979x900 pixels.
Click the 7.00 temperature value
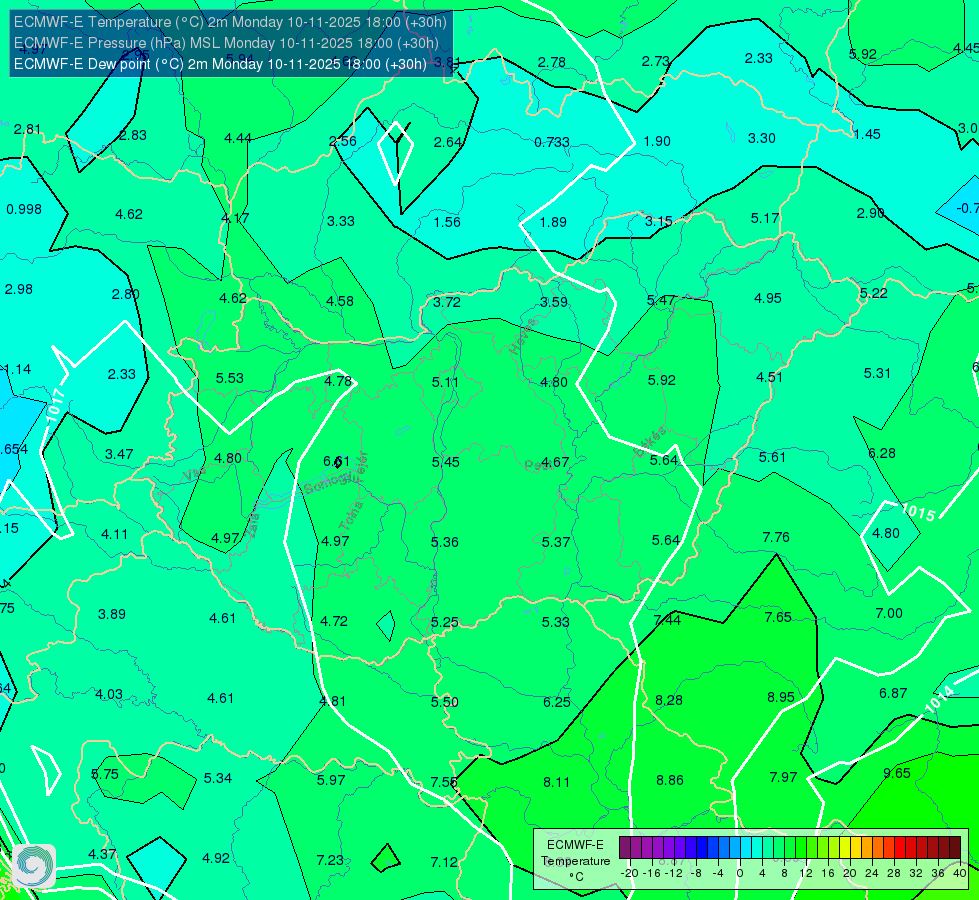(x=889, y=613)
